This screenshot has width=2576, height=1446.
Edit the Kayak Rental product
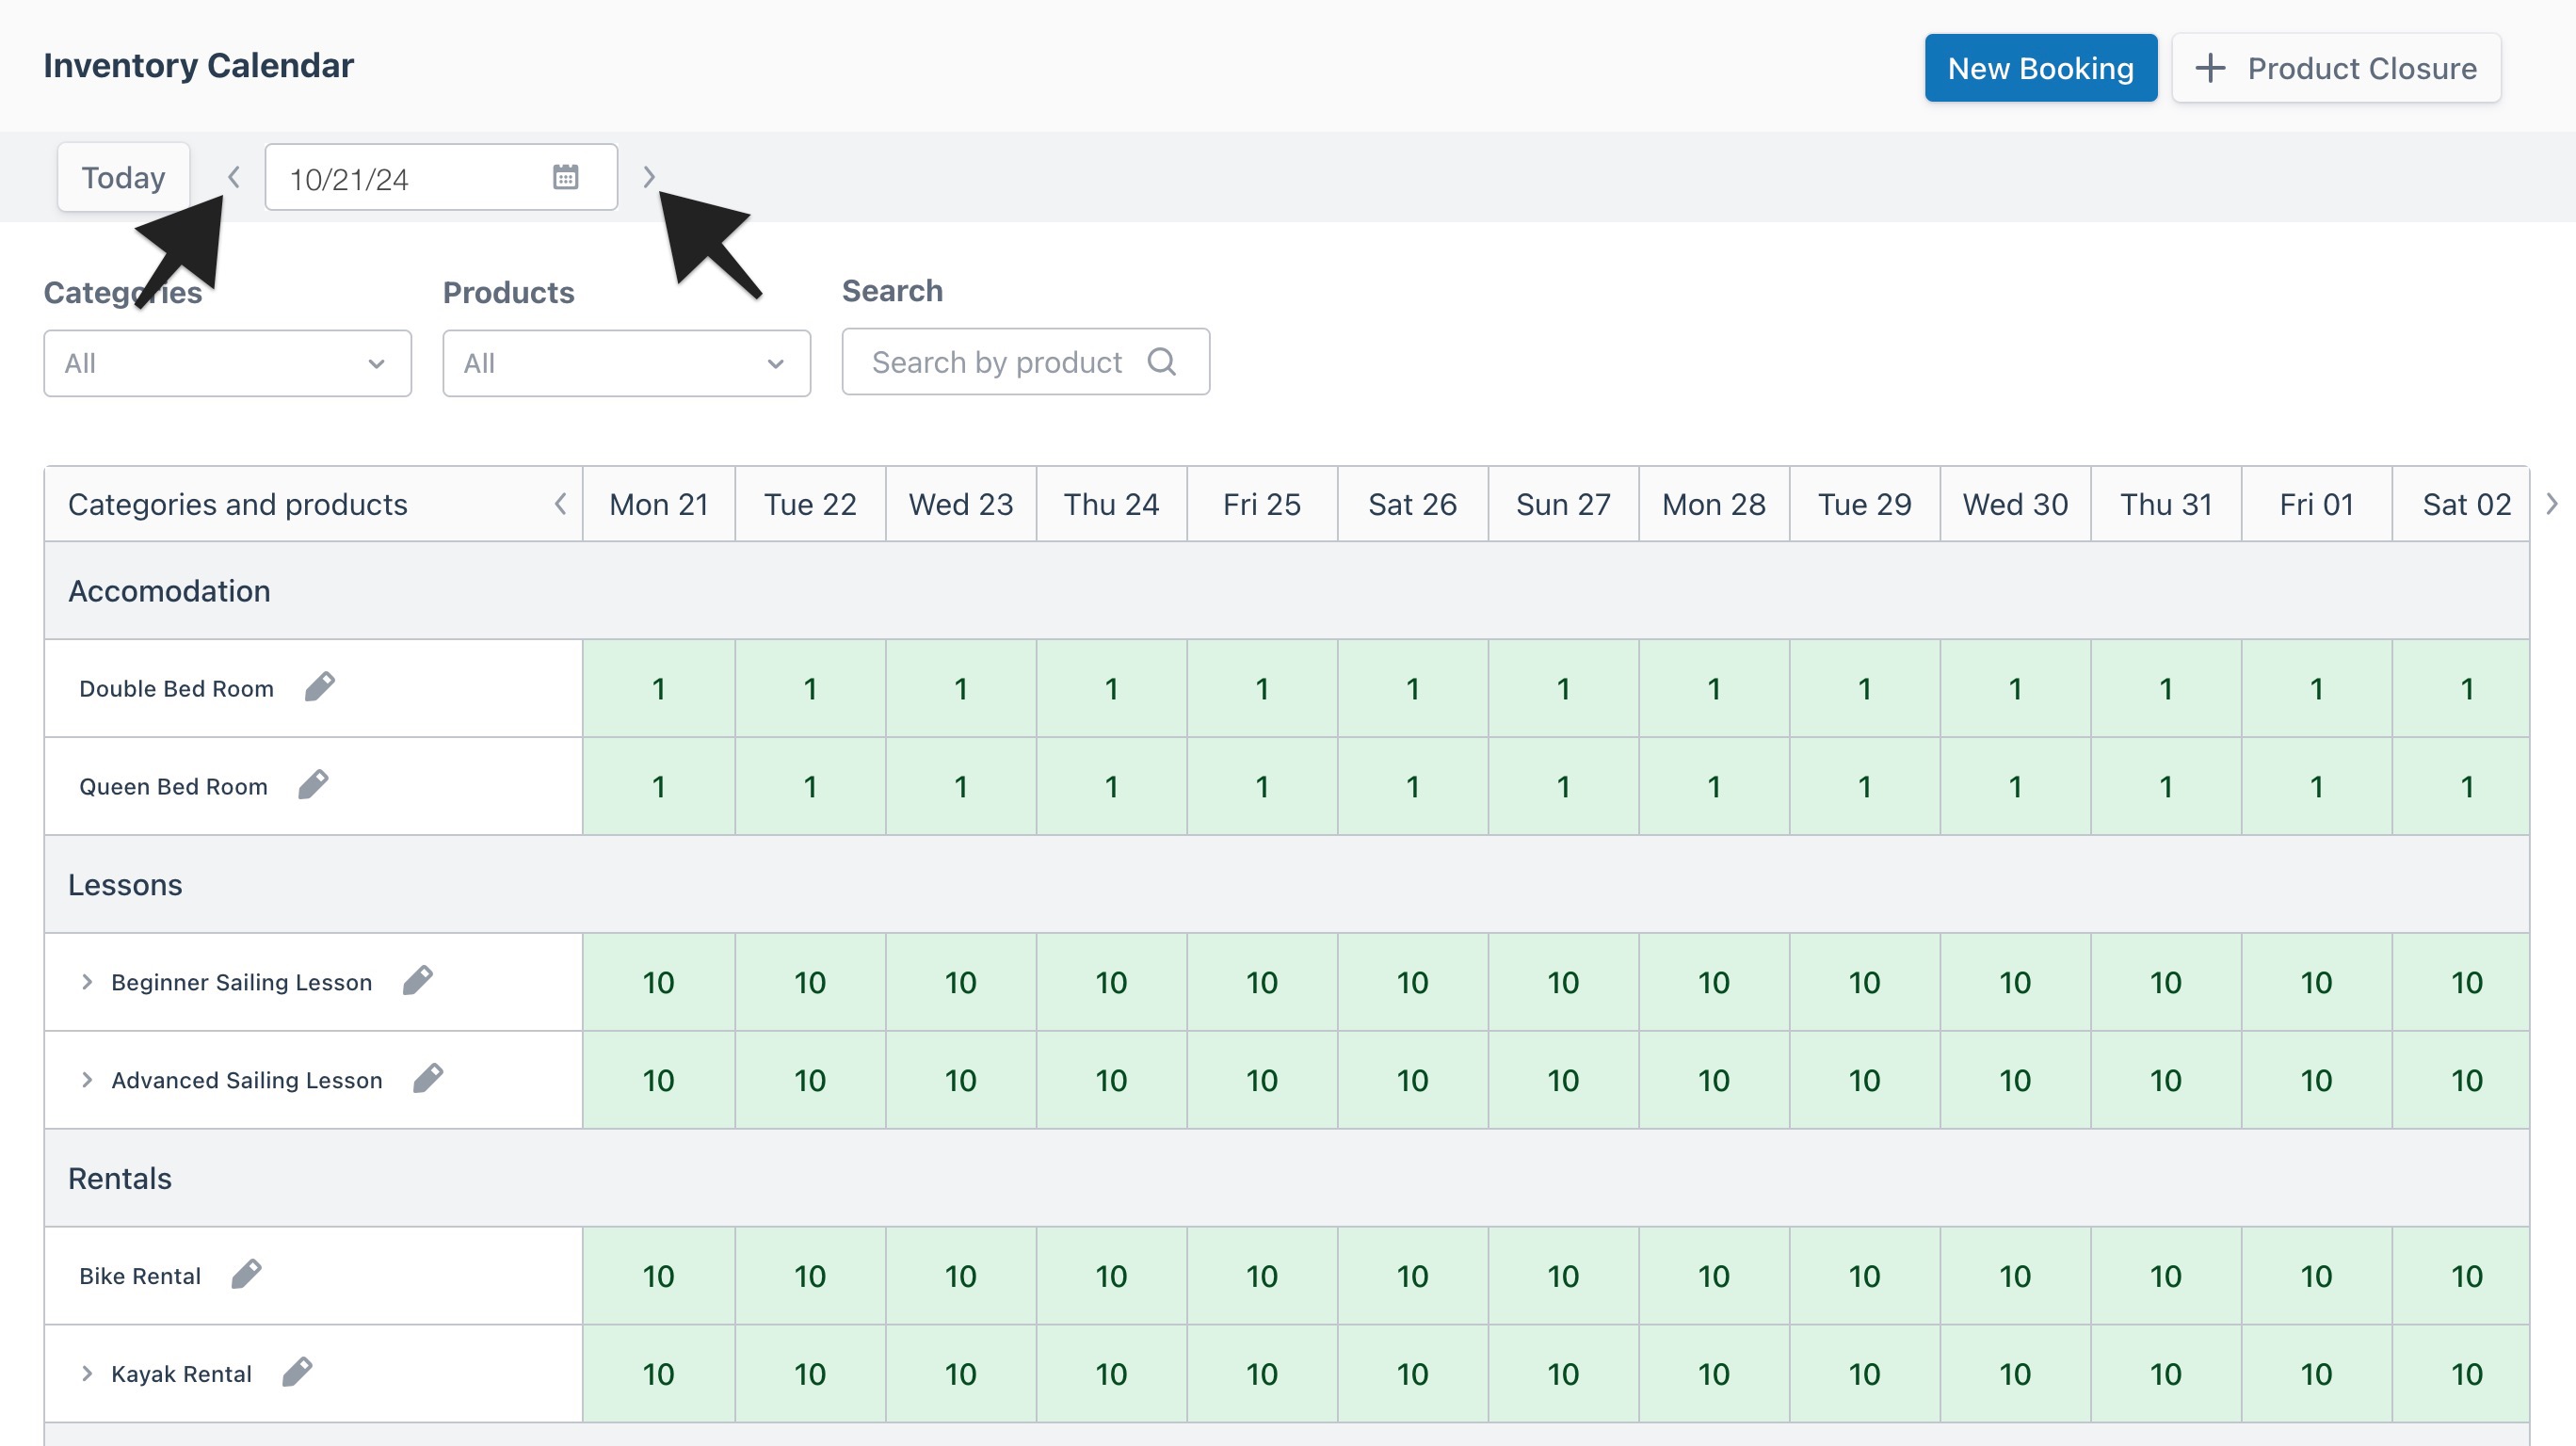(297, 1373)
